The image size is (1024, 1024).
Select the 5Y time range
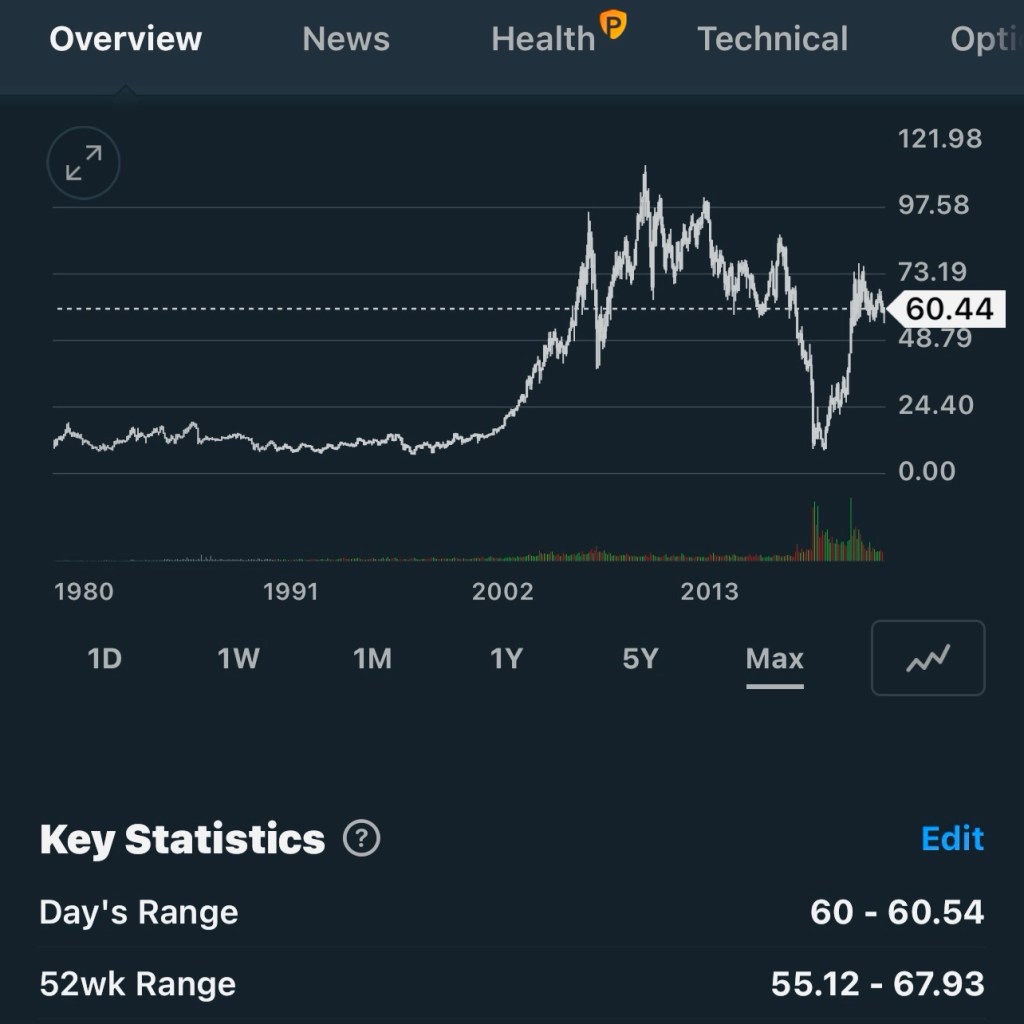coord(640,659)
